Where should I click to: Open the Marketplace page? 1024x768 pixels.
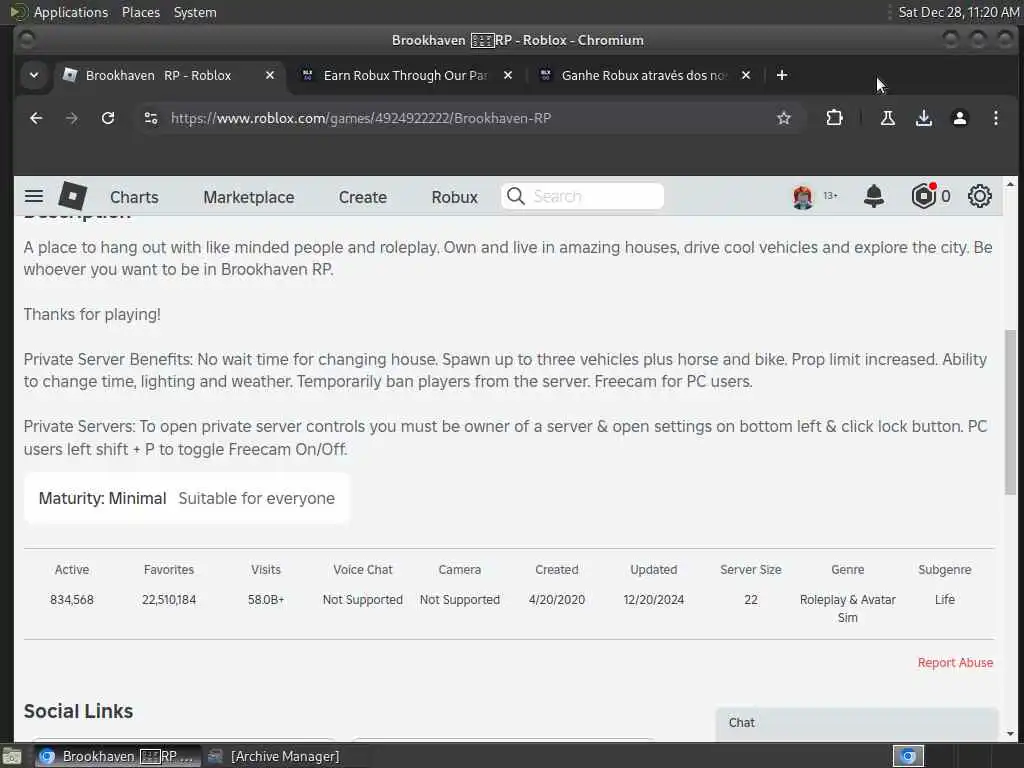[249, 197]
